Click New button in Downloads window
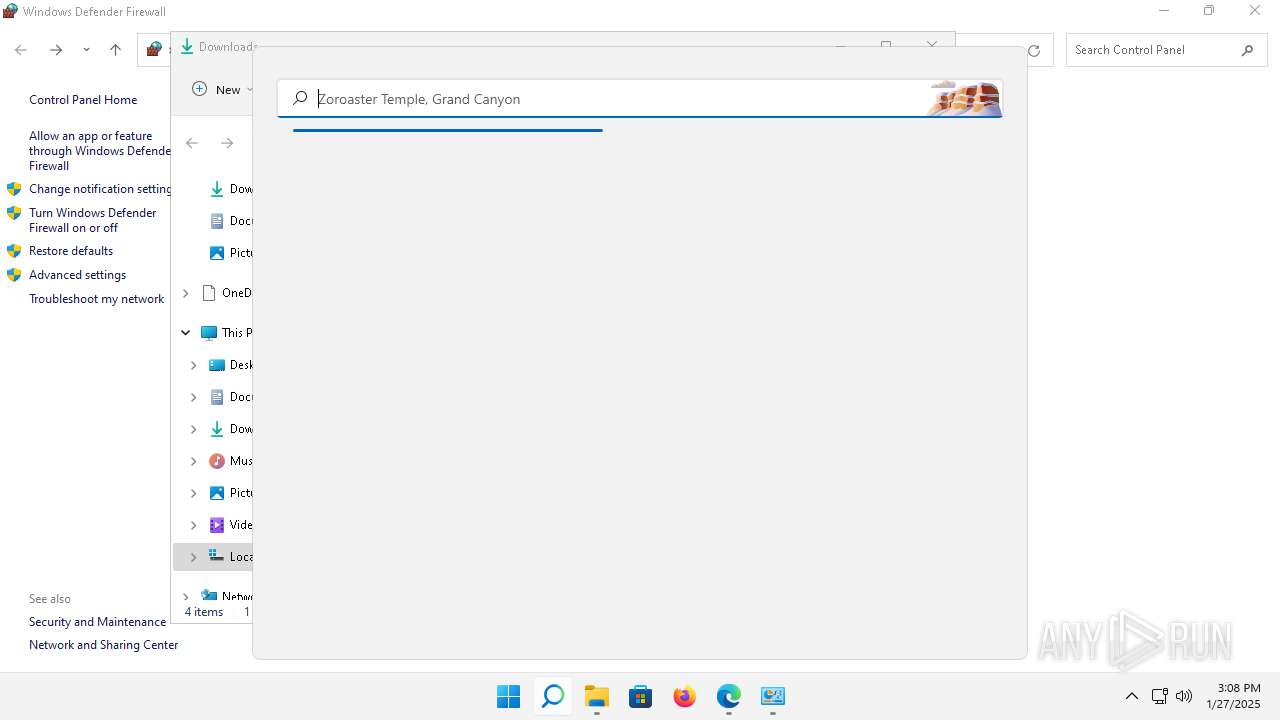Image resolution: width=1280 pixels, height=720 pixels. [x=222, y=89]
